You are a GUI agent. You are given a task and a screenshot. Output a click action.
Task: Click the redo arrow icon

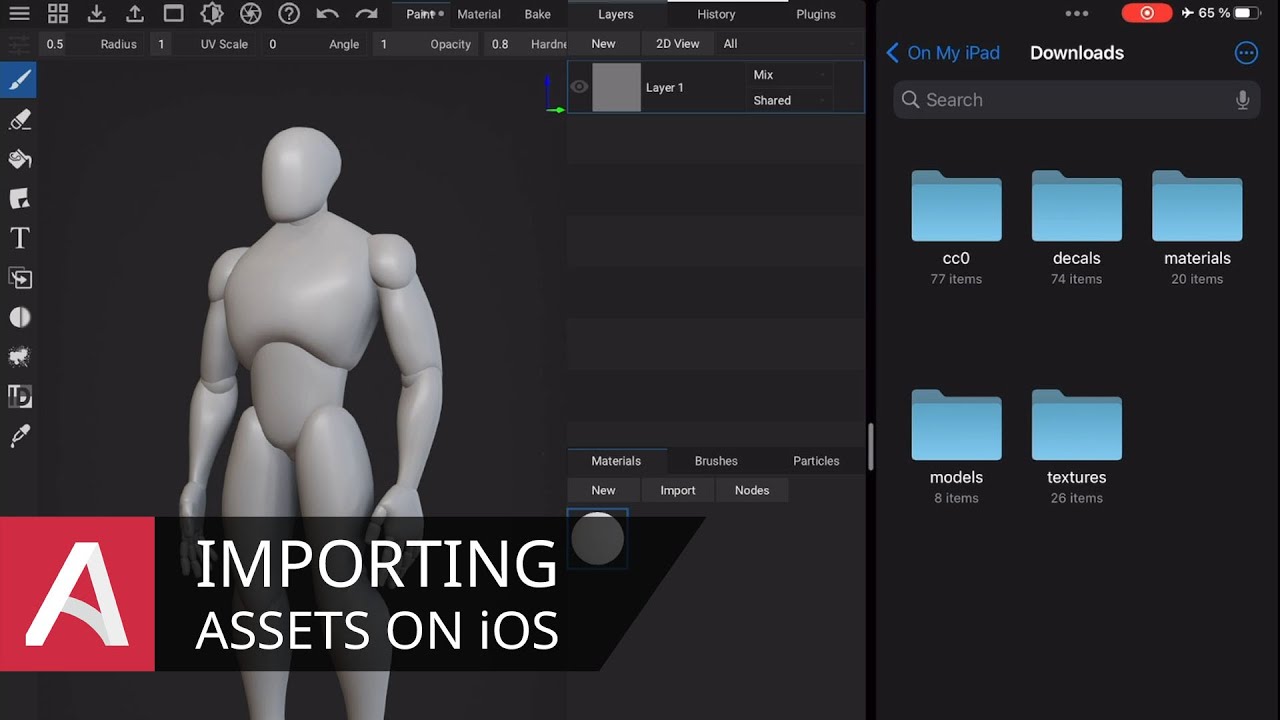(366, 14)
